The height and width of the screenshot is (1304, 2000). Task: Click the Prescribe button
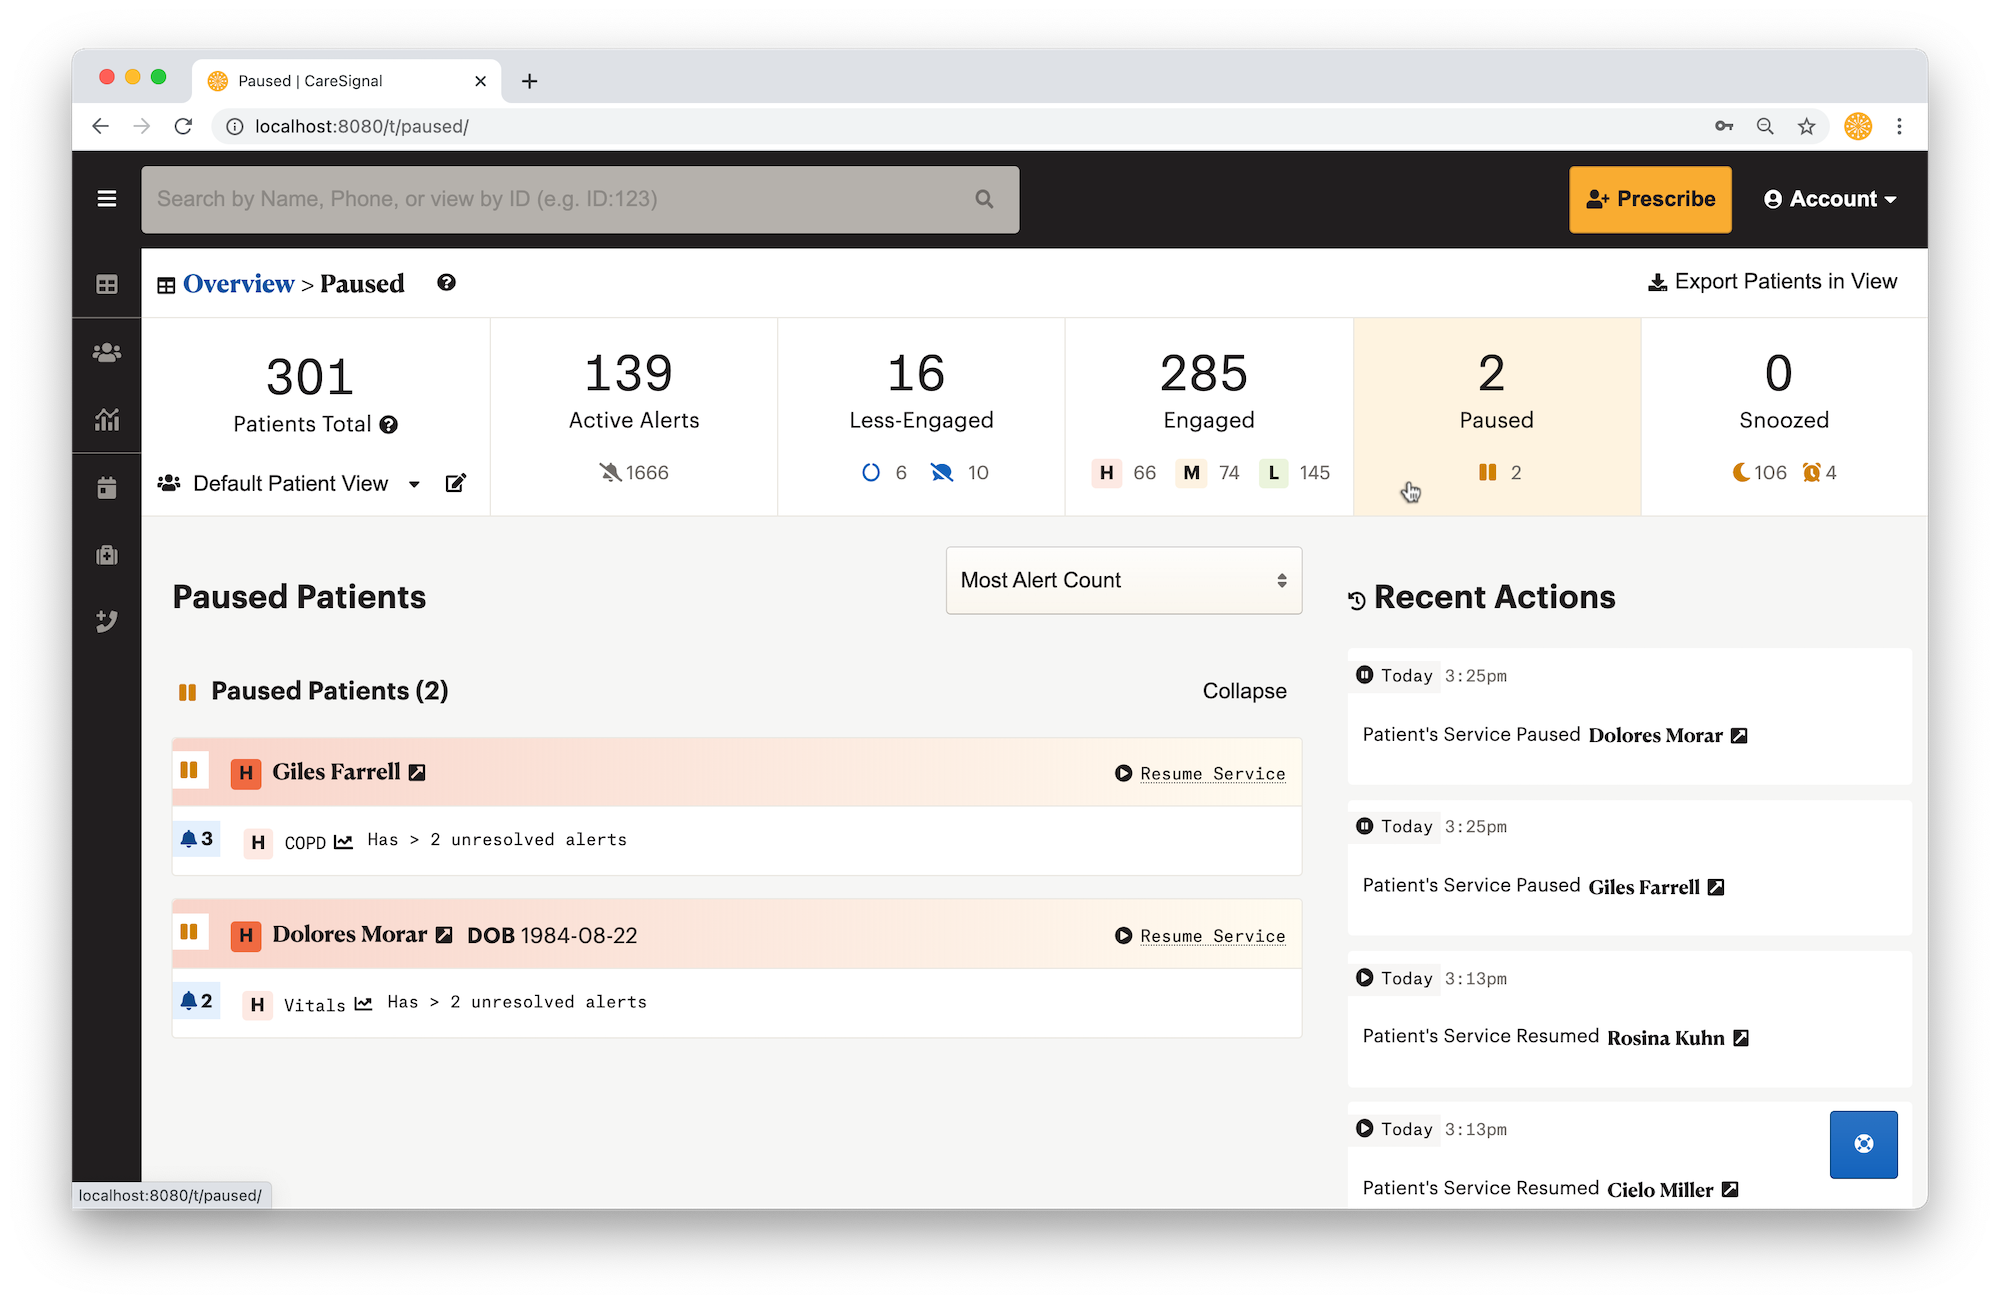(1650, 199)
